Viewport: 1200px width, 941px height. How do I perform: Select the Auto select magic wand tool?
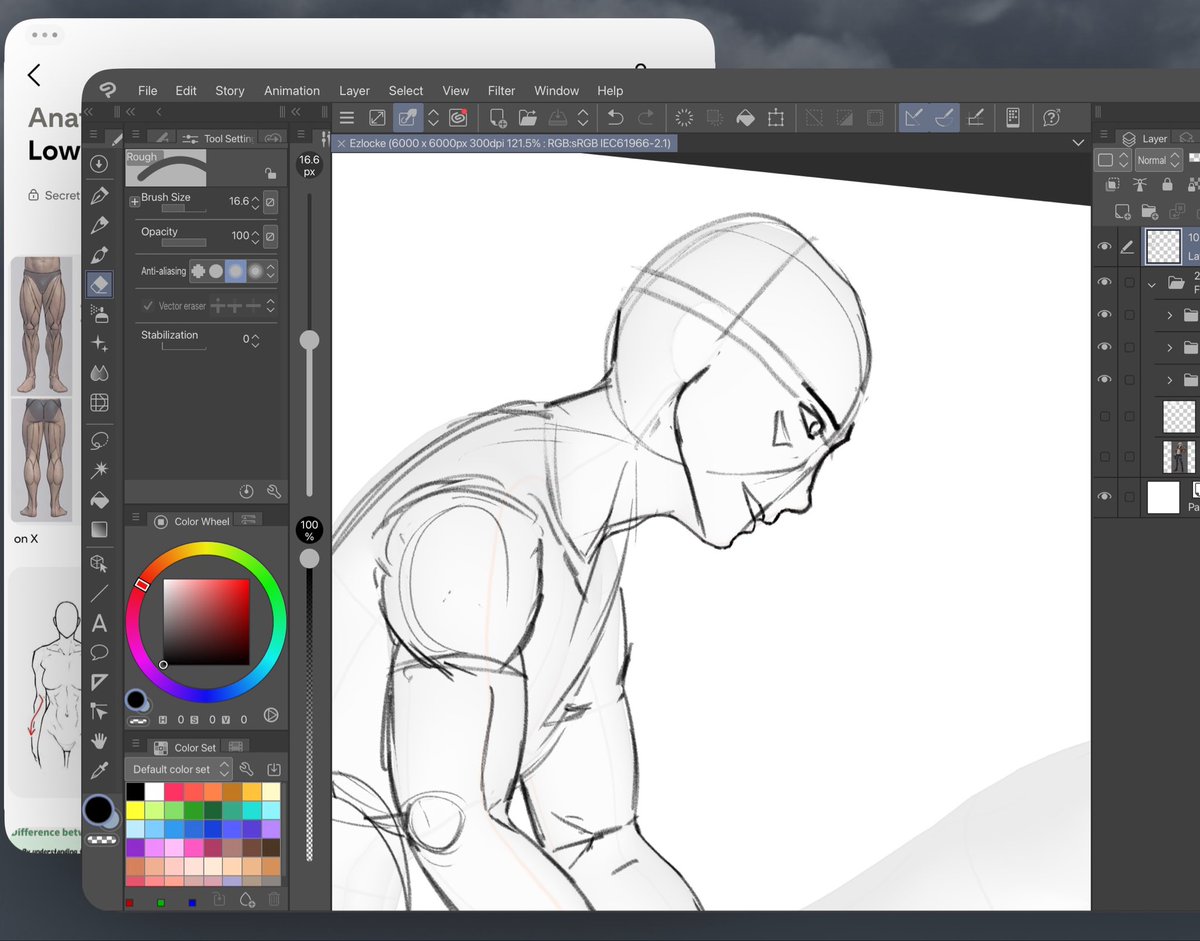click(x=99, y=470)
